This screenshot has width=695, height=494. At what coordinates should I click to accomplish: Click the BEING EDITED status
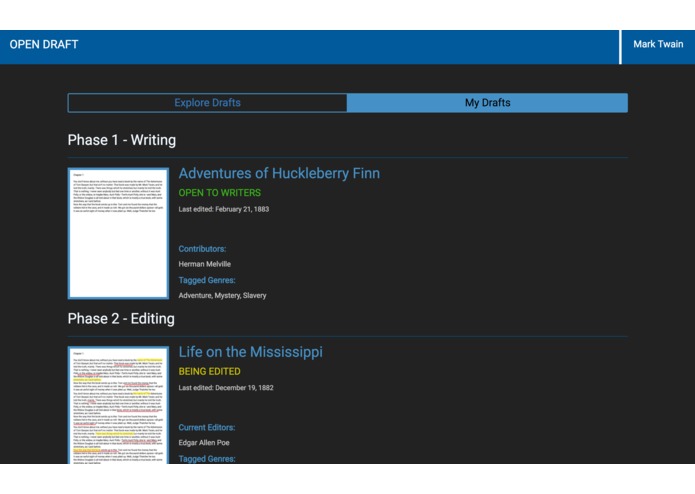coord(210,371)
